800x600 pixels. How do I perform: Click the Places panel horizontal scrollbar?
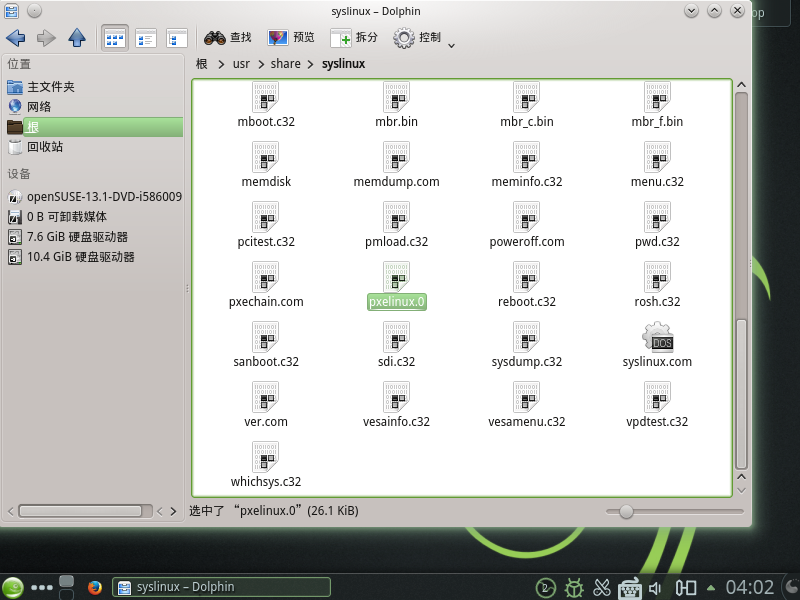click(85, 511)
